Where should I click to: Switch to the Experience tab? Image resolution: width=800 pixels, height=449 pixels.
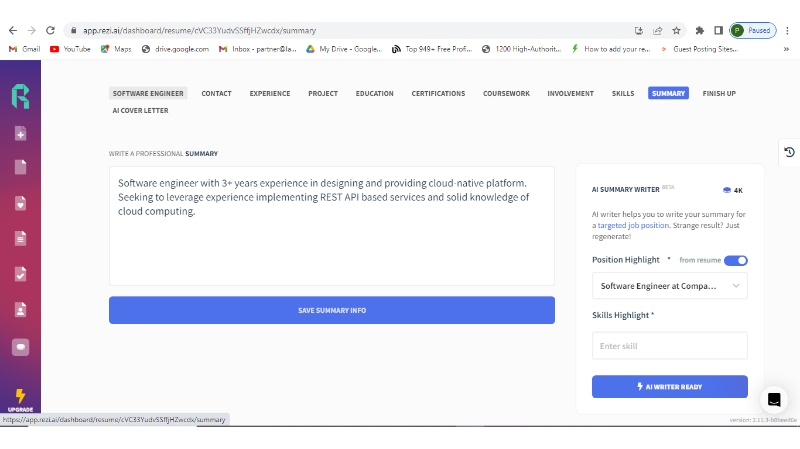[270, 93]
